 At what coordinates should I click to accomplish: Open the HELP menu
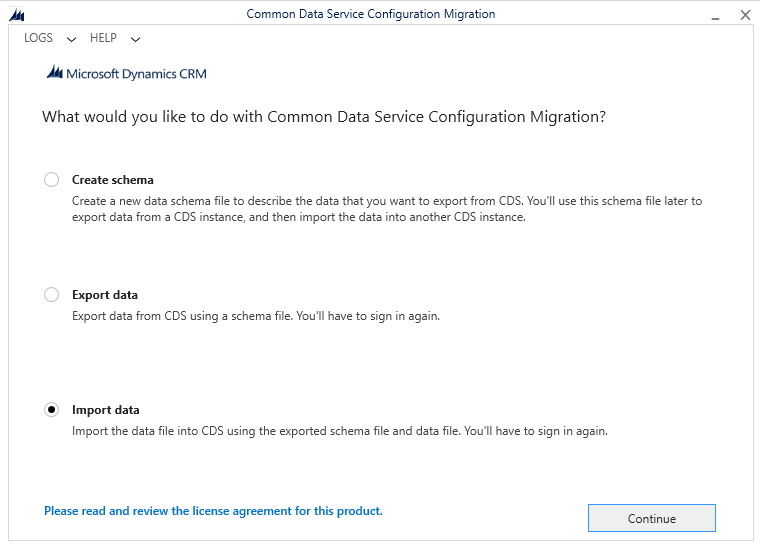point(103,38)
